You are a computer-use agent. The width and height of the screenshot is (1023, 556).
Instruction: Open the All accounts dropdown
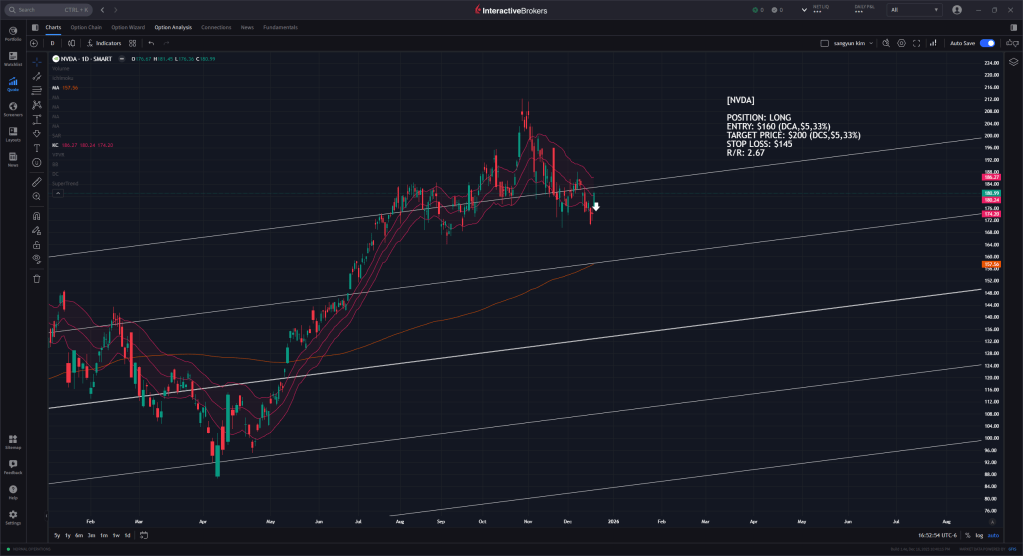pyautogui.click(x=914, y=9)
